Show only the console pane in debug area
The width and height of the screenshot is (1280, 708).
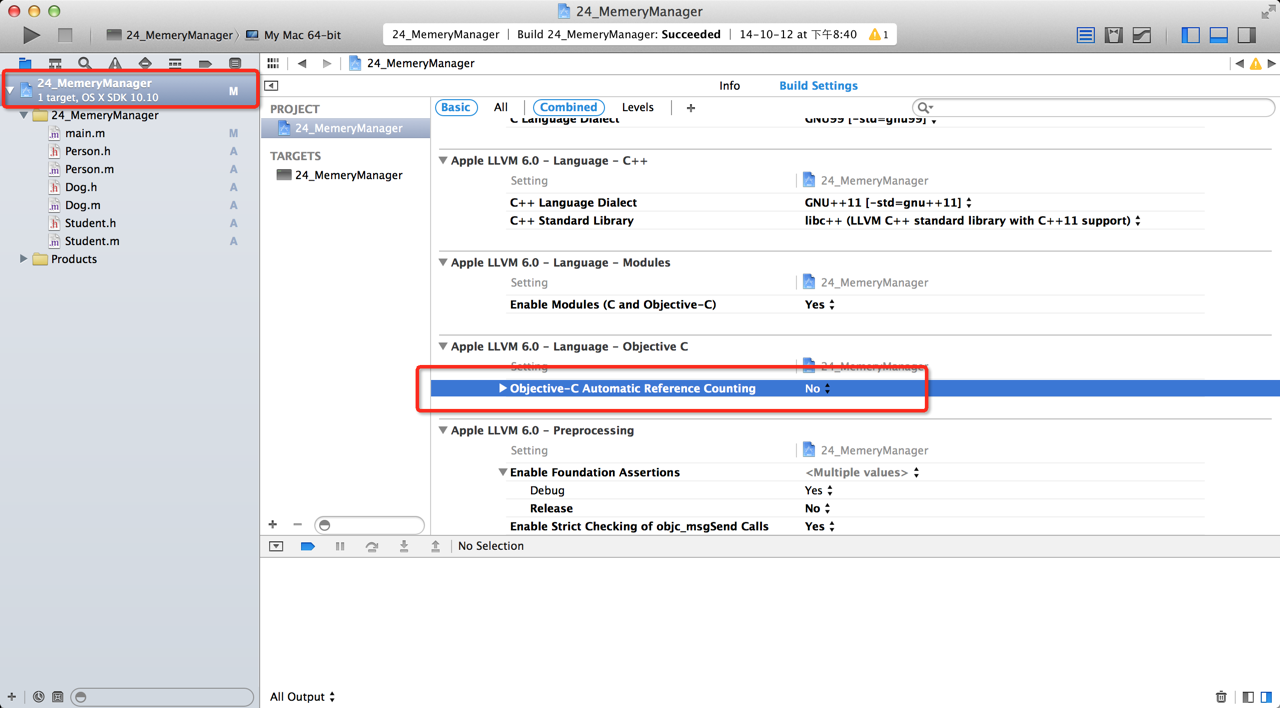click(x=1266, y=697)
